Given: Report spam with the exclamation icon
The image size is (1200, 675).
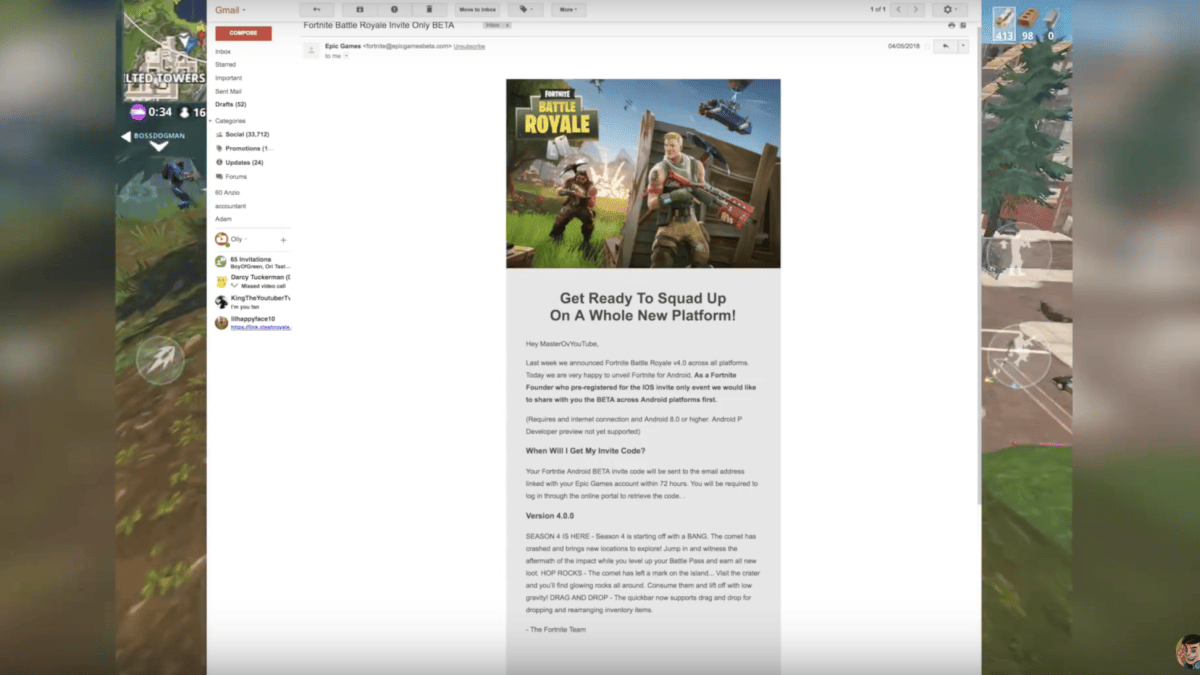Looking at the screenshot, I should (x=394, y=9).
